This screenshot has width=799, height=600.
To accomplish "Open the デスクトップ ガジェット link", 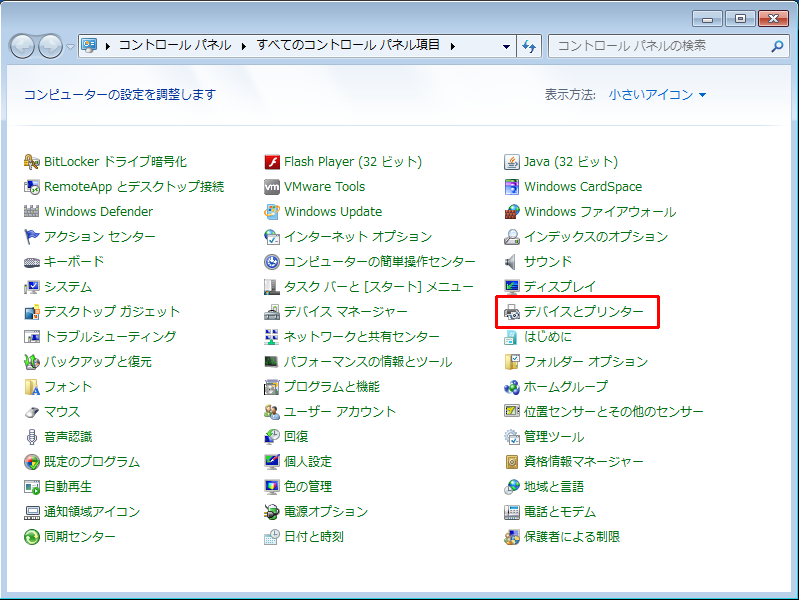I will (112, 312).
